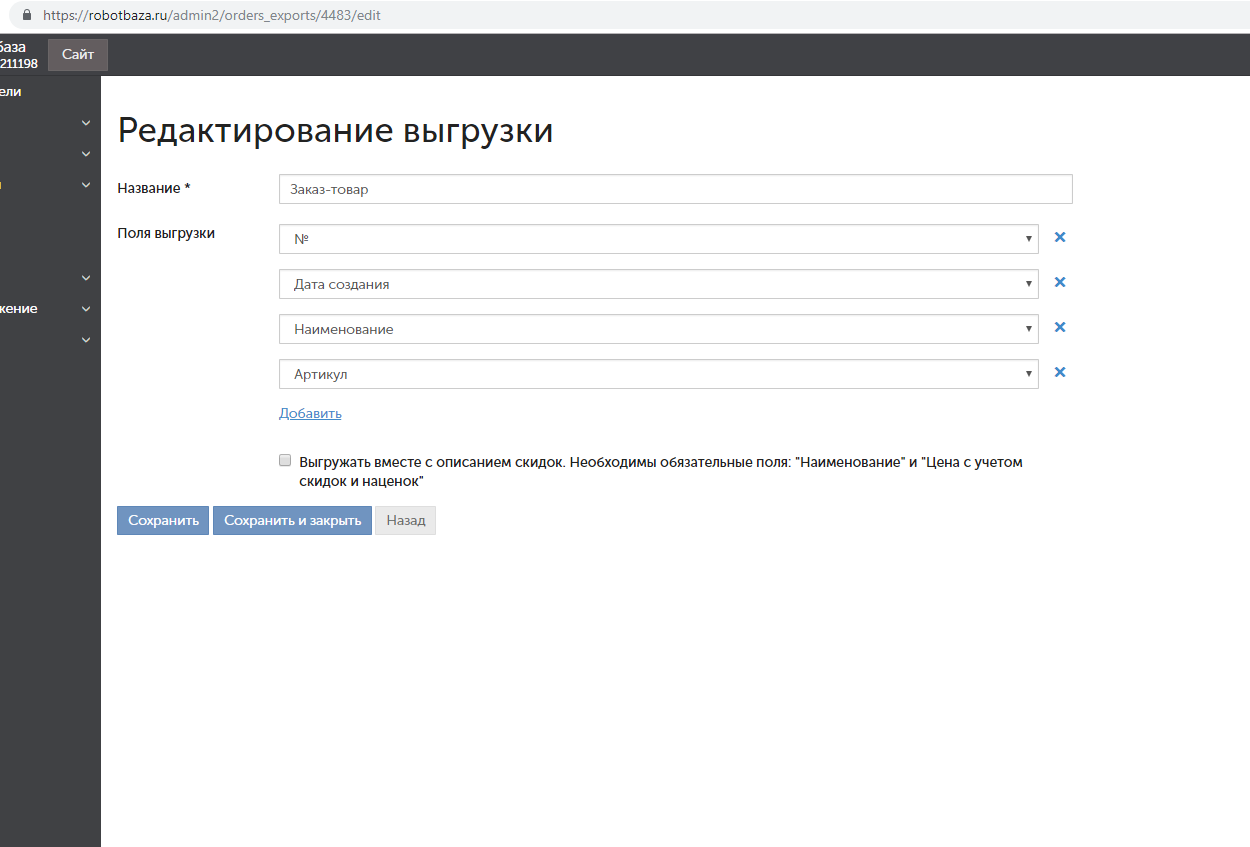
Task: Click the 'Название *' label
Action: (x=154, y=188)
